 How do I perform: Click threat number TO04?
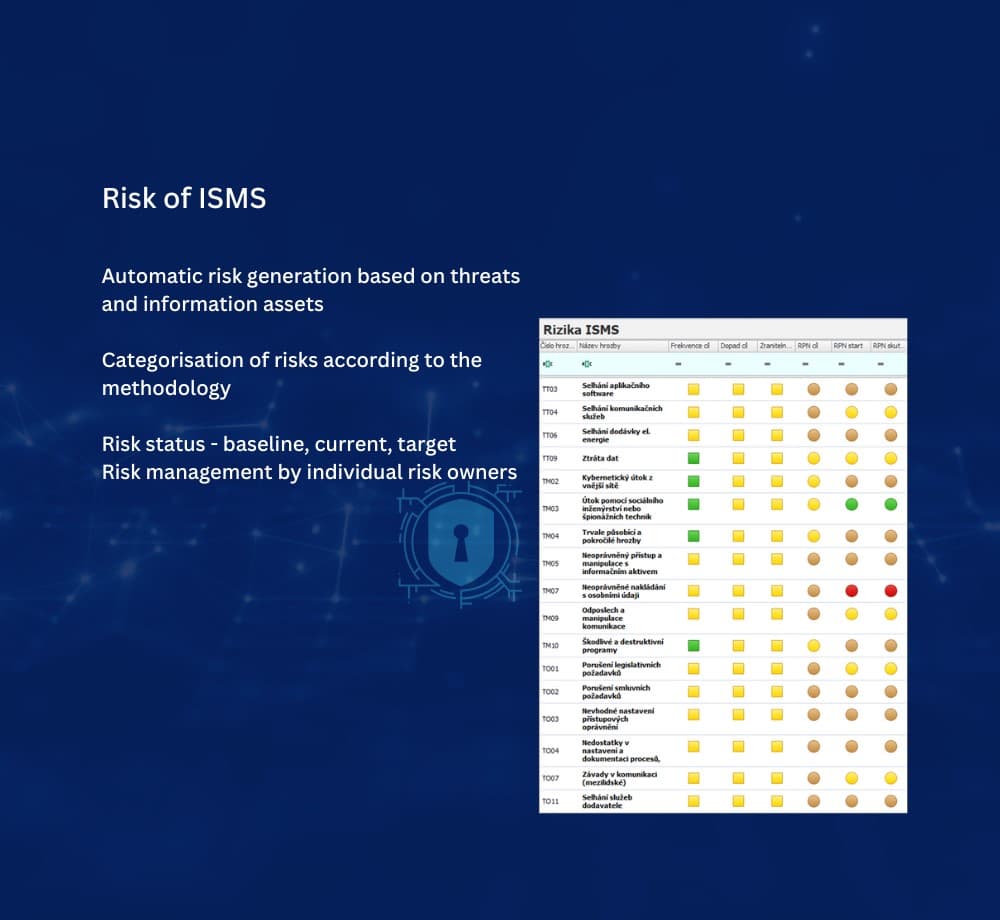pyautogui.click(x=550, y=750)
